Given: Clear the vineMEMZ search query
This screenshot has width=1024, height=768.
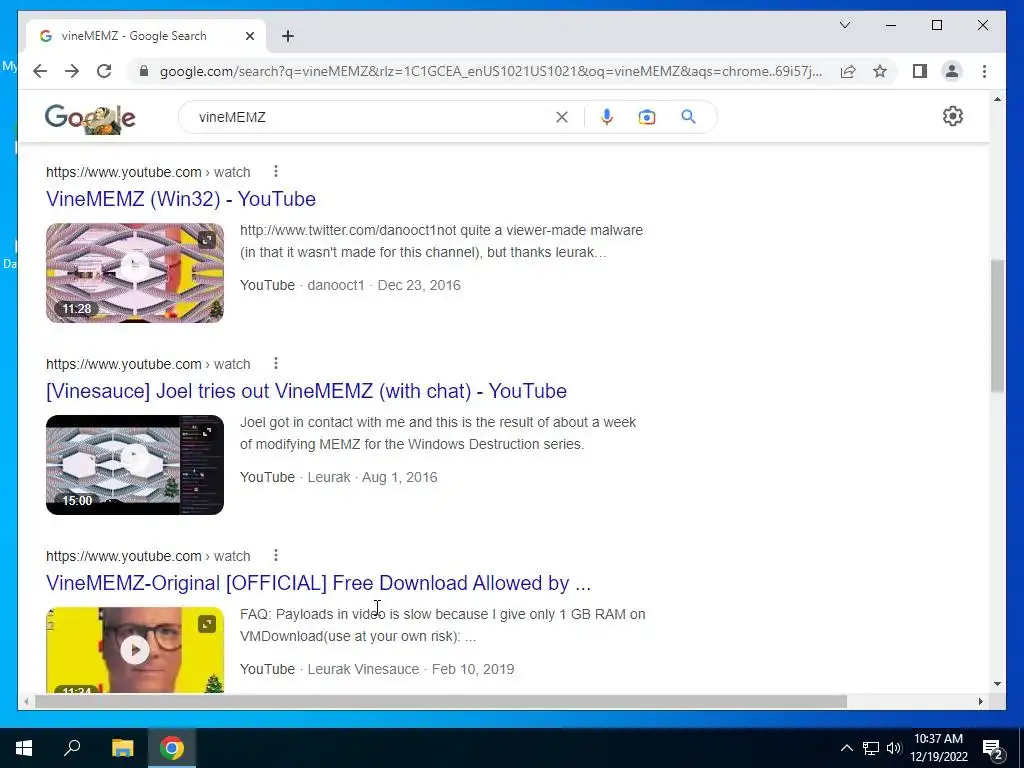Looking at the screenshot, I should click(x=562, y=117).
